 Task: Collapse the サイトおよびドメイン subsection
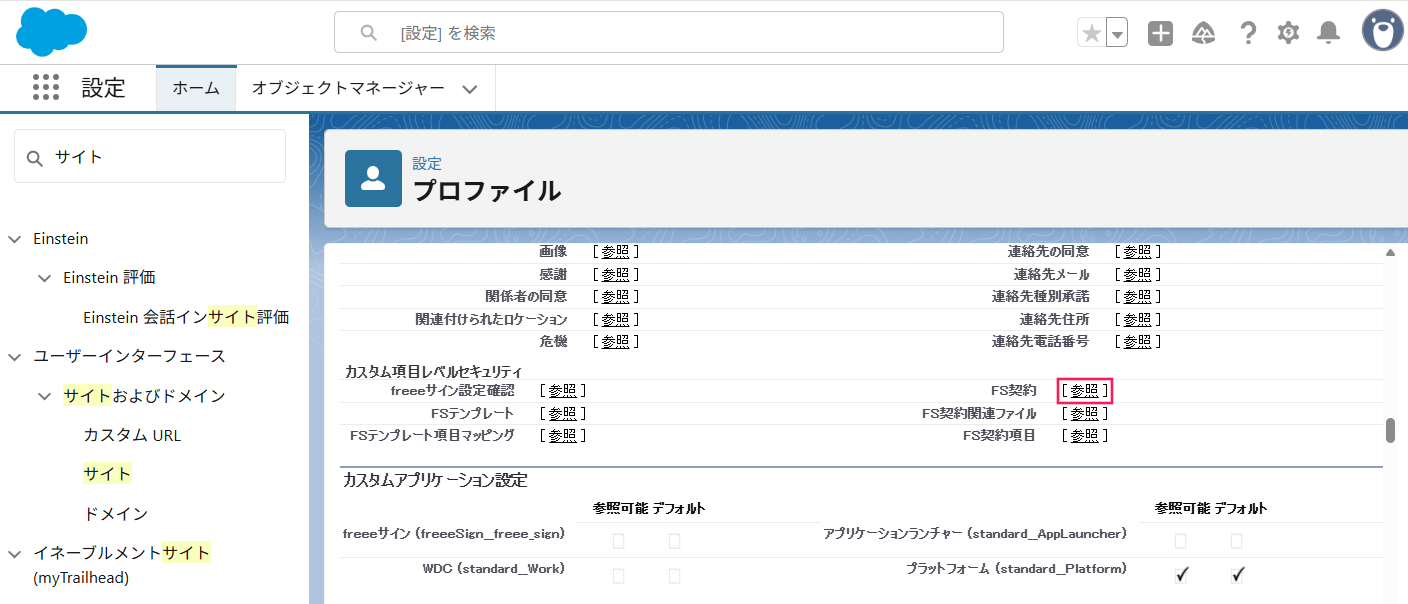44,396
